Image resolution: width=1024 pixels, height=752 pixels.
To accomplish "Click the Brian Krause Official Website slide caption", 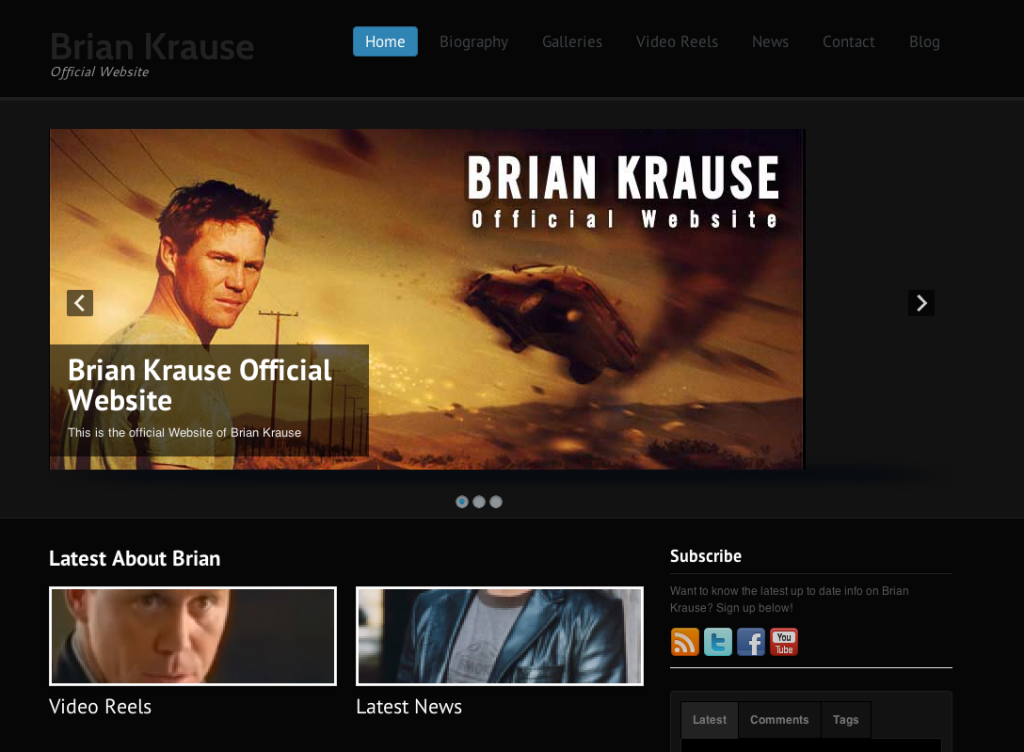I will pyautogui.click(x=200, y=385).
